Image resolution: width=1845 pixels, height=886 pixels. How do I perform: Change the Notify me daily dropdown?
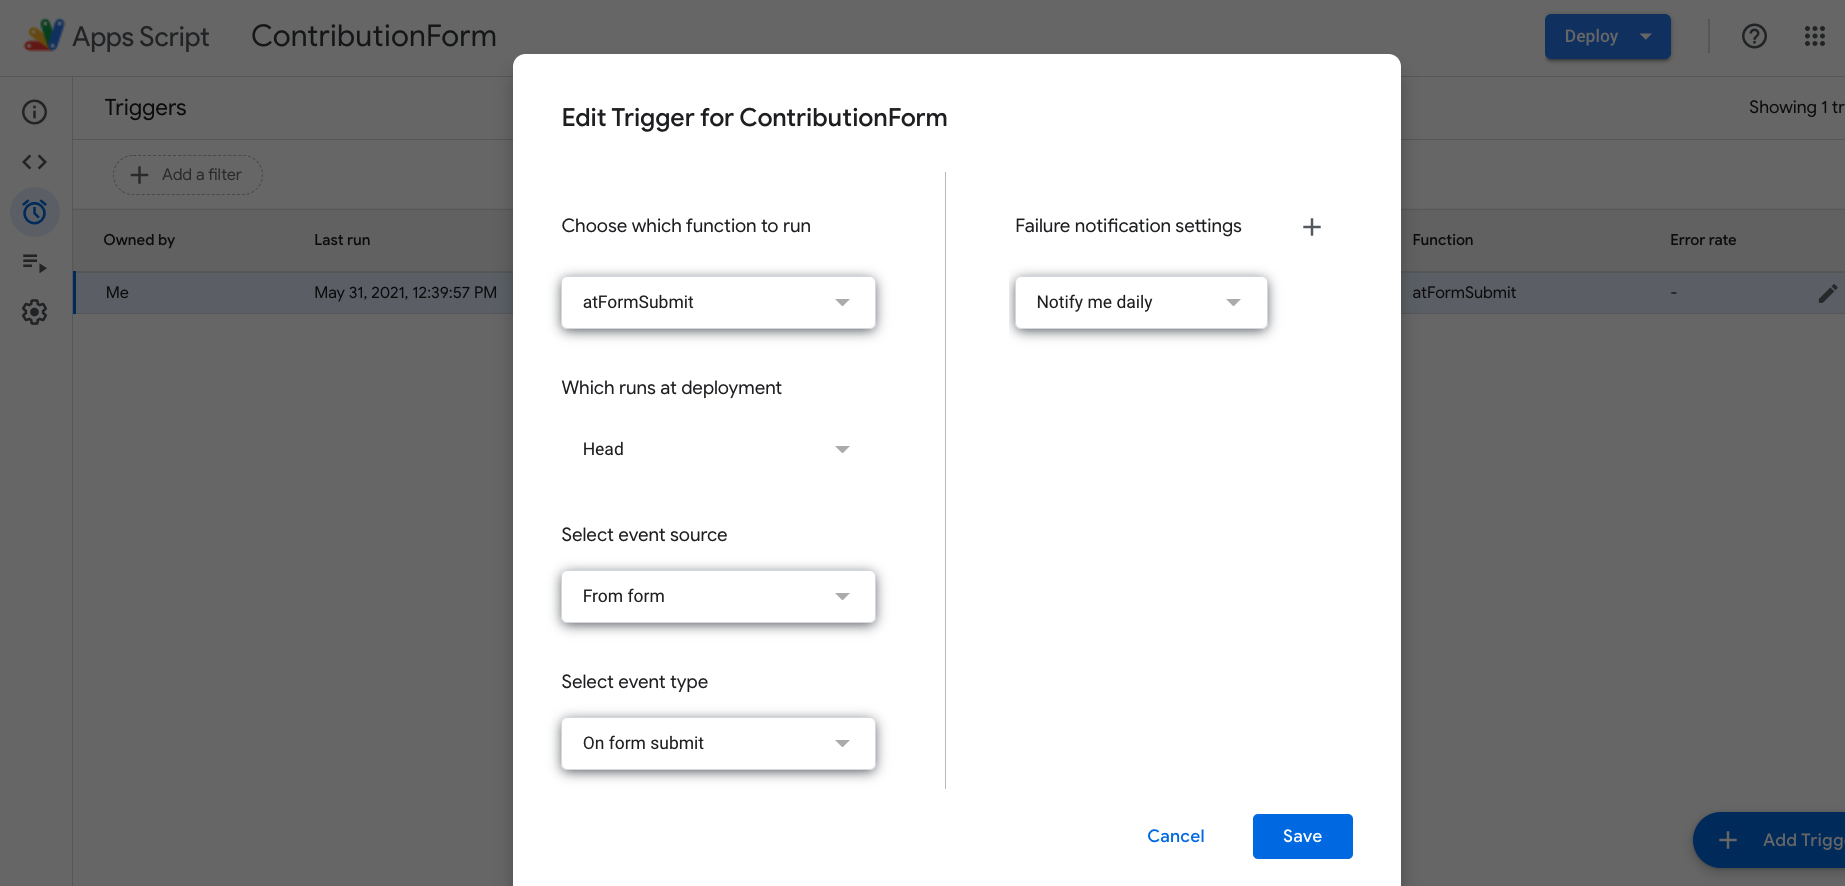(1140, 302)
